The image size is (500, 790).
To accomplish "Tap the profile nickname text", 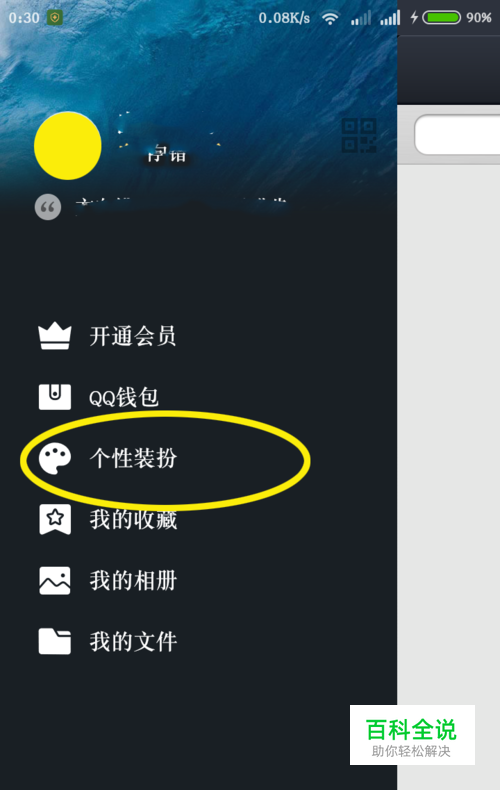I will (167, 154).
